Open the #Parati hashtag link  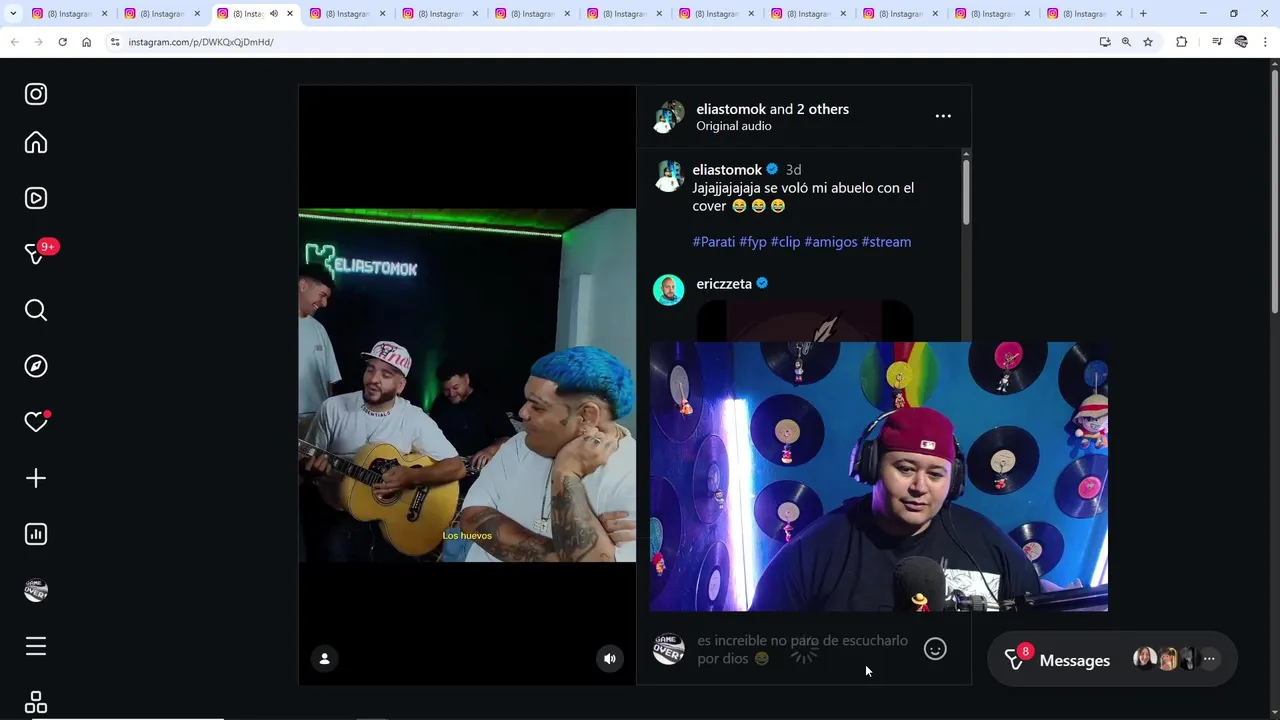pos(714,242)
